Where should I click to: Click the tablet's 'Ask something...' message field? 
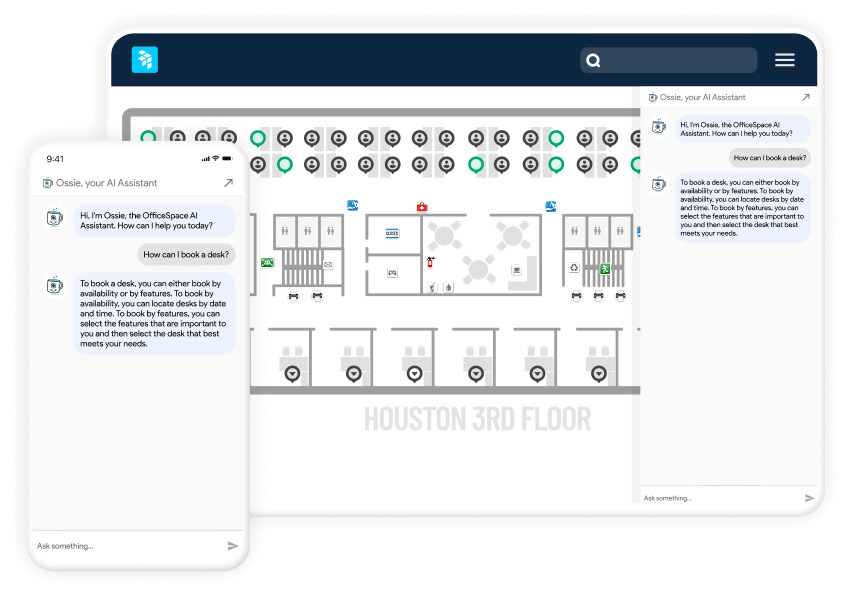tap(720, 498)
